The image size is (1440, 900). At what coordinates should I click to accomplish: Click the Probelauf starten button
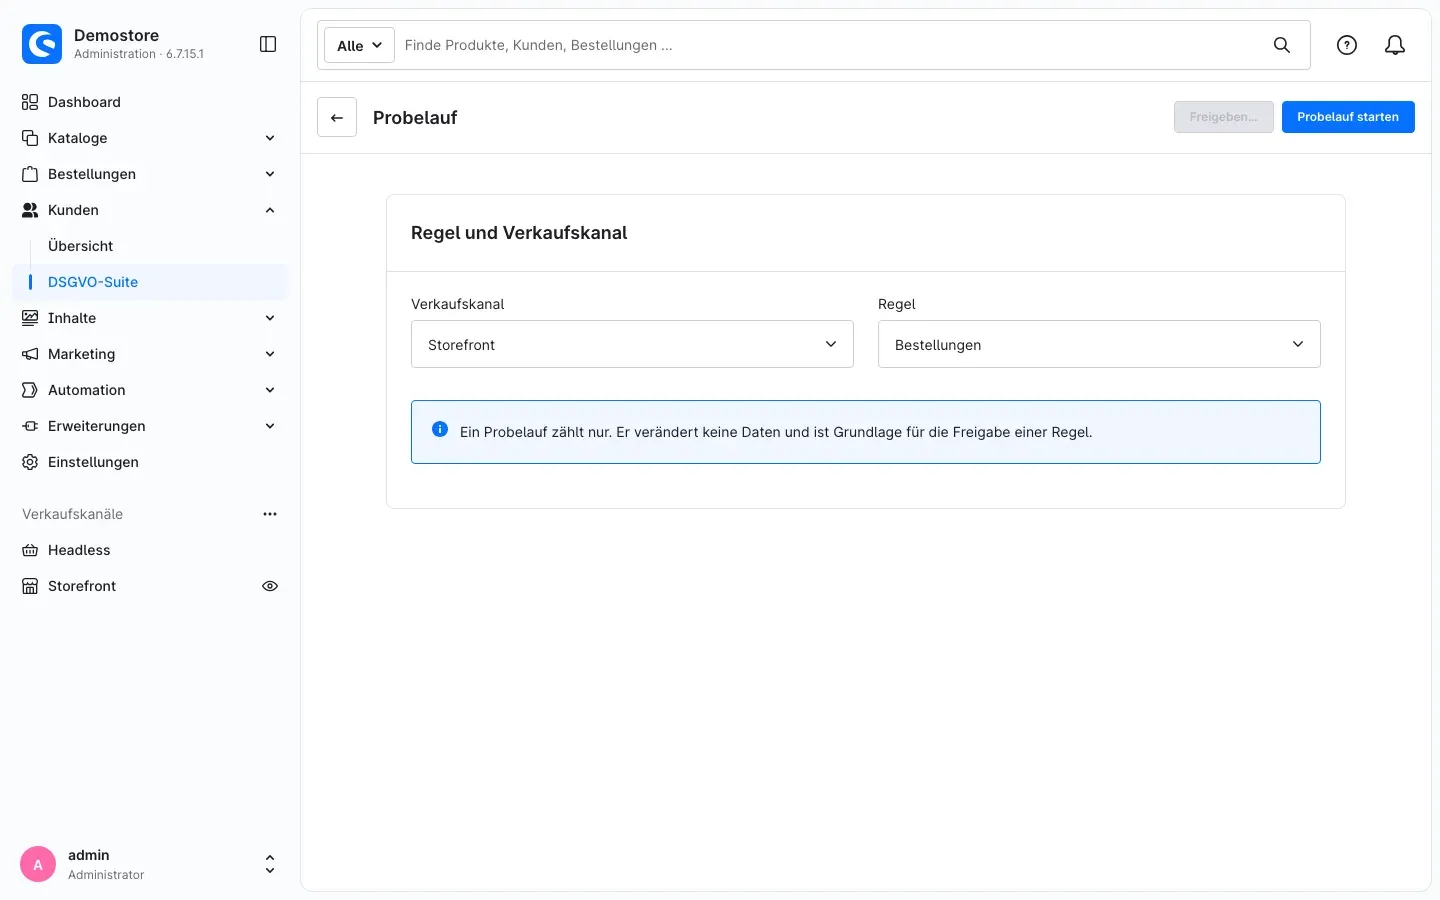pyautogui.click(x=1348, y=117)
